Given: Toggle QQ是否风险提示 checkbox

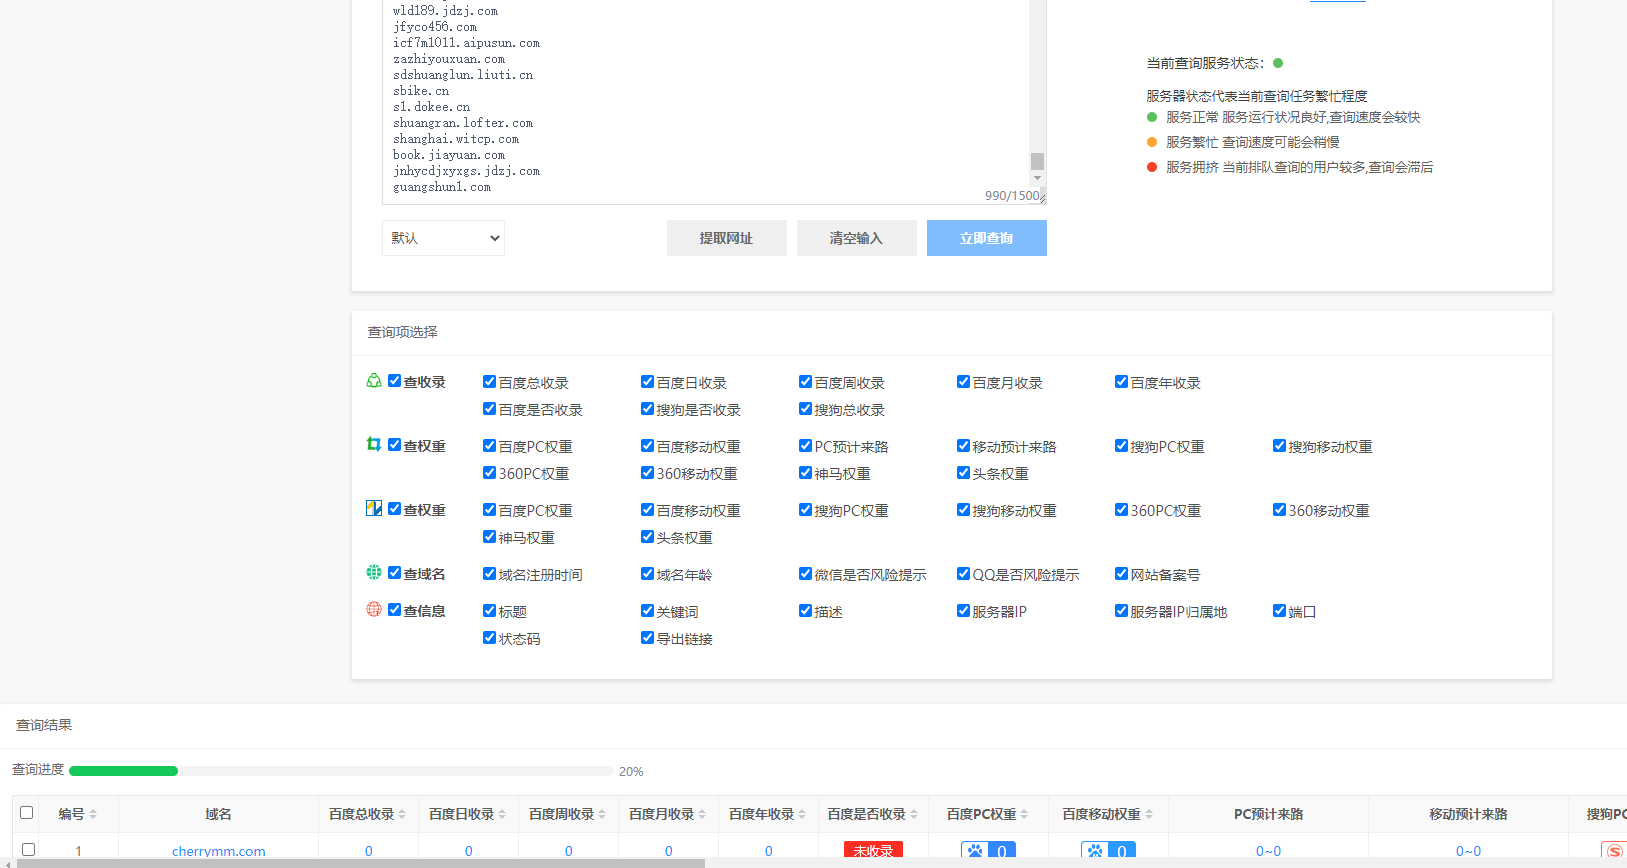Looking at the screenshot, I should coord(964,574).
